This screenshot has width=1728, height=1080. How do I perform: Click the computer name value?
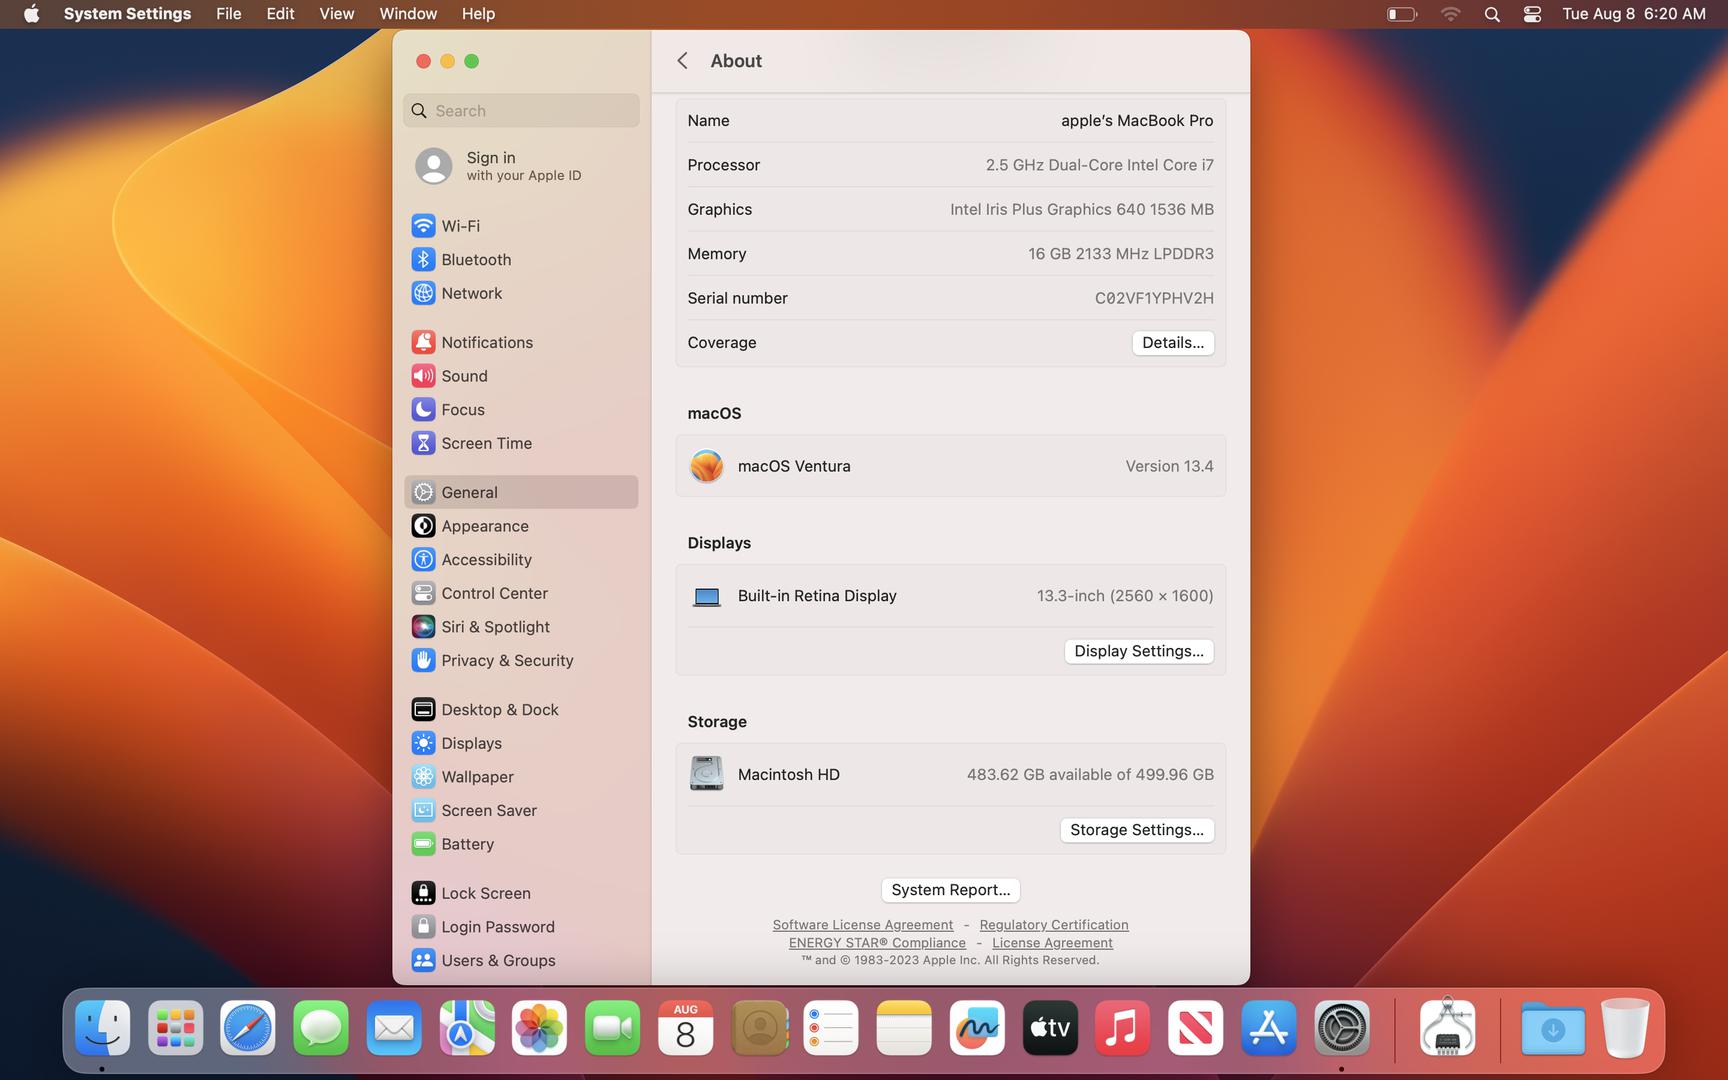[x=1137, y=121]
